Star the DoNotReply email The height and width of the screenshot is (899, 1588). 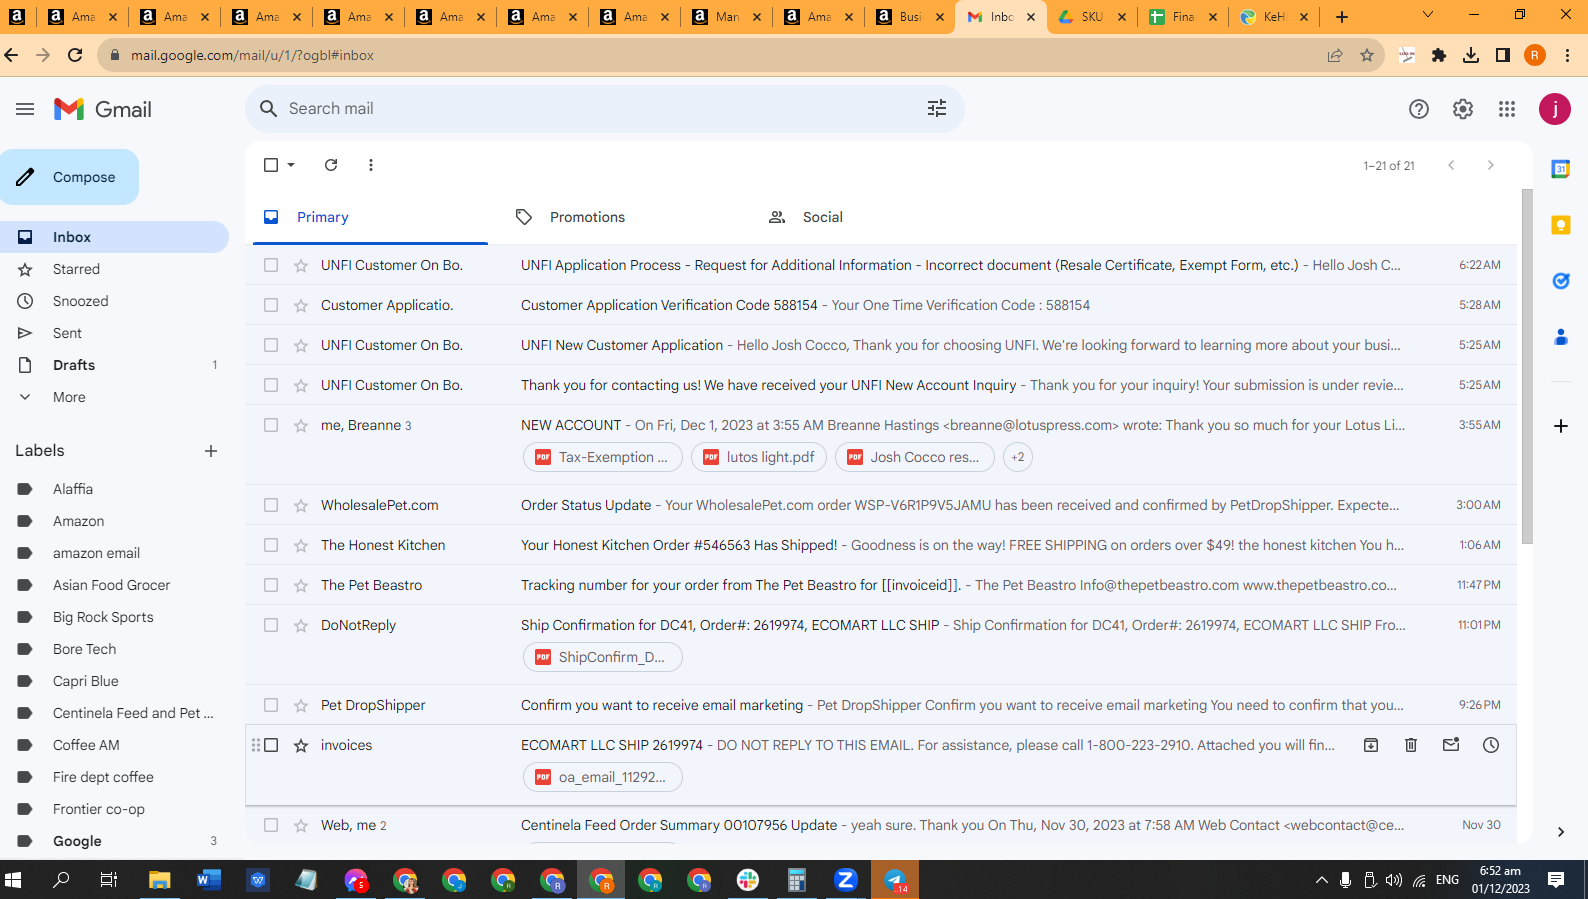[x=301, y=625]
